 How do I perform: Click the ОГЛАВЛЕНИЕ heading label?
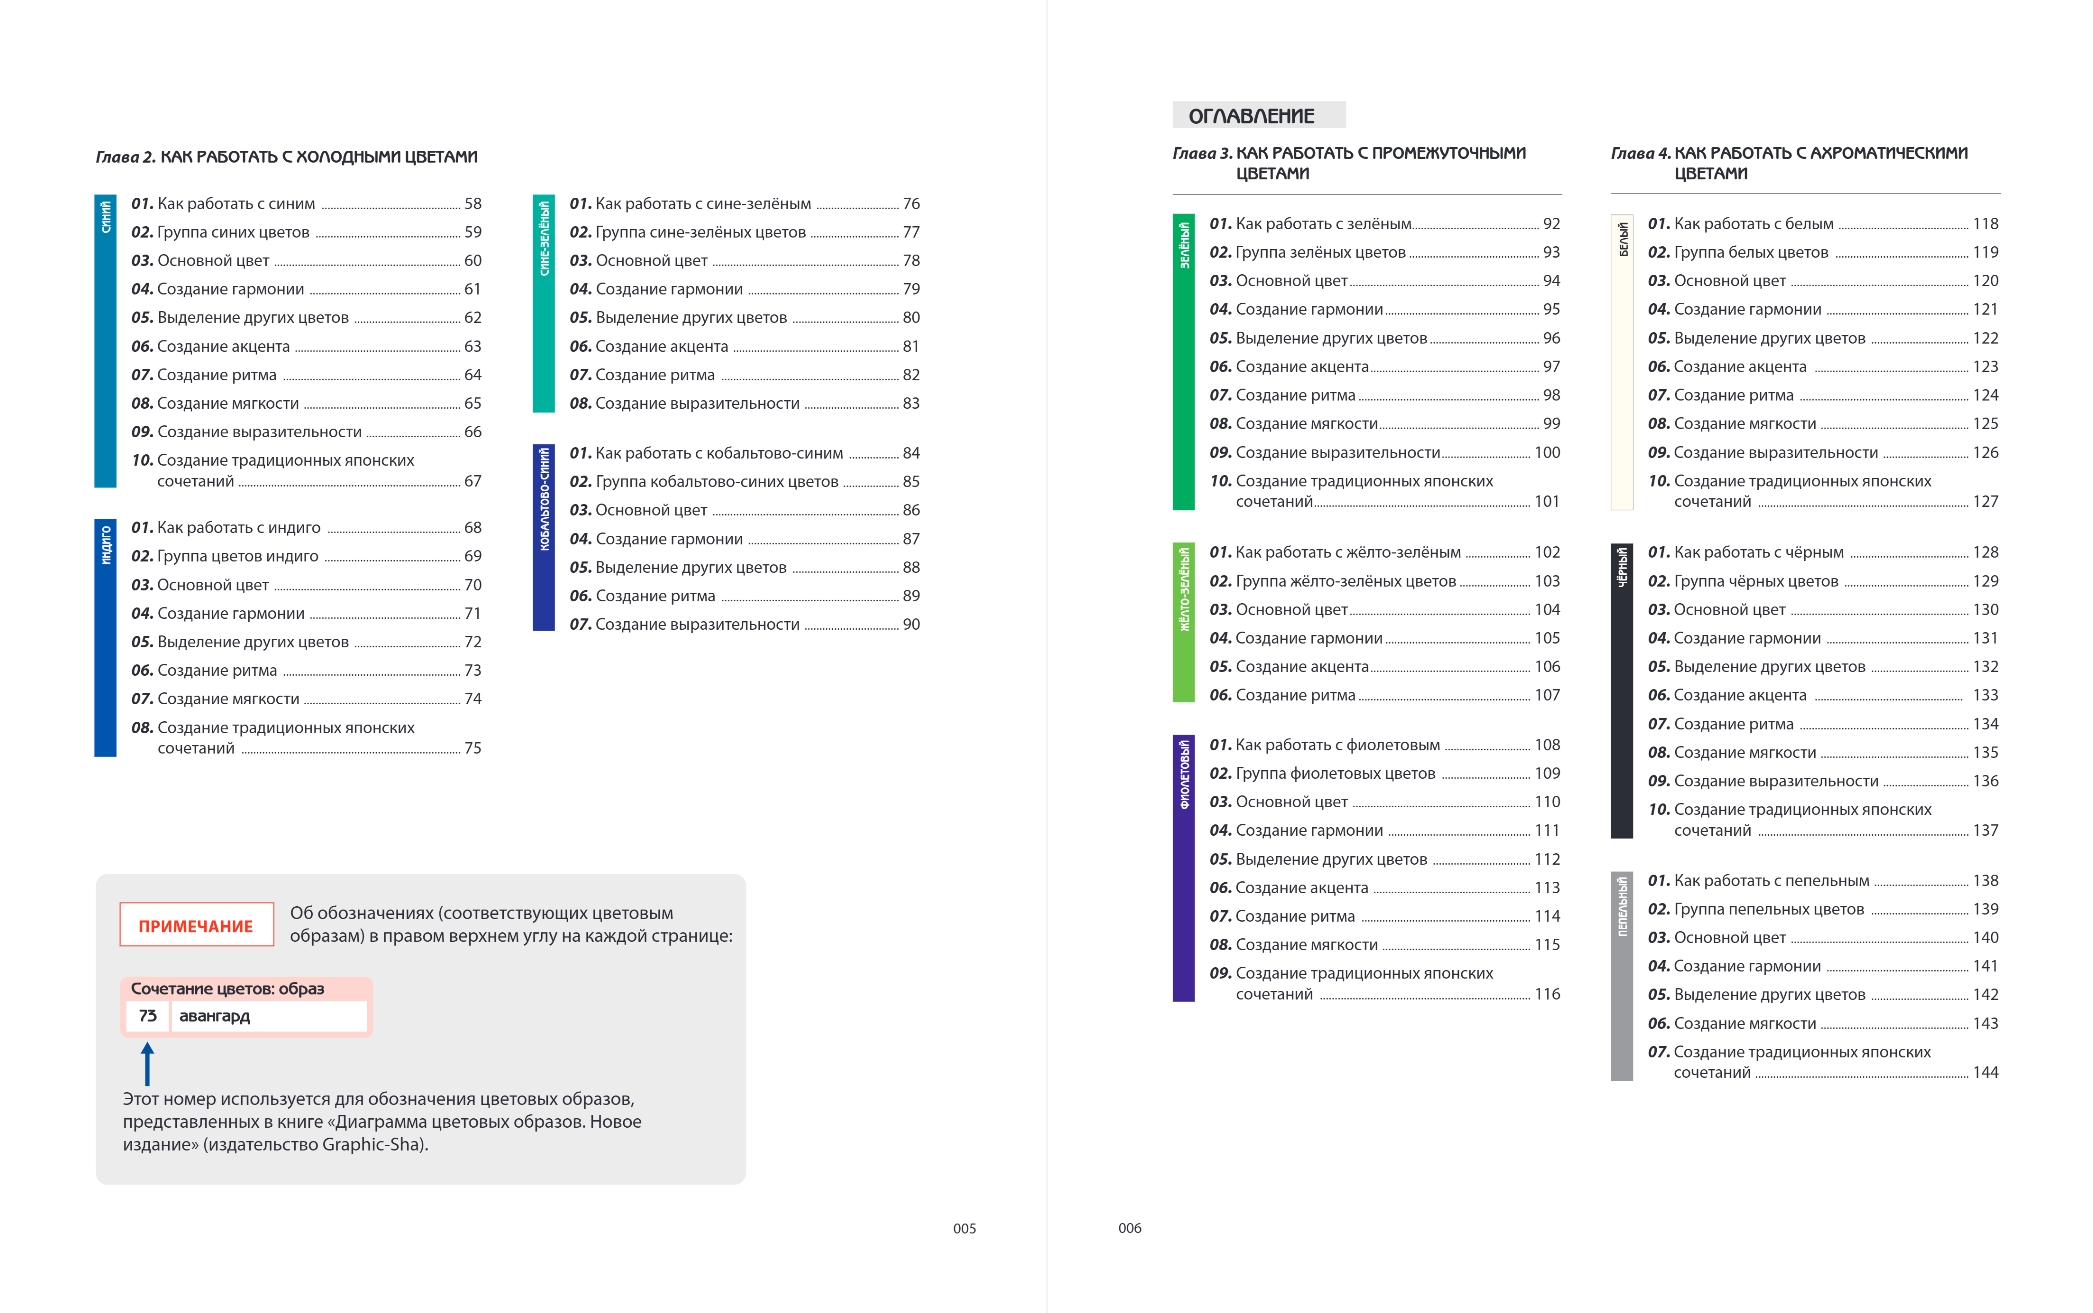coord(1251,116)
